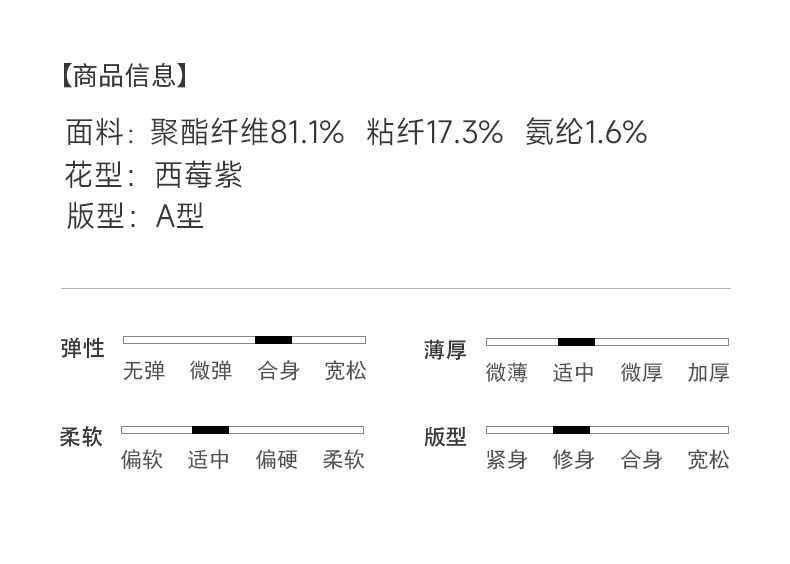
Task: Select 微弹 on the 弹性 scale
Action: [x=211, y=372]
